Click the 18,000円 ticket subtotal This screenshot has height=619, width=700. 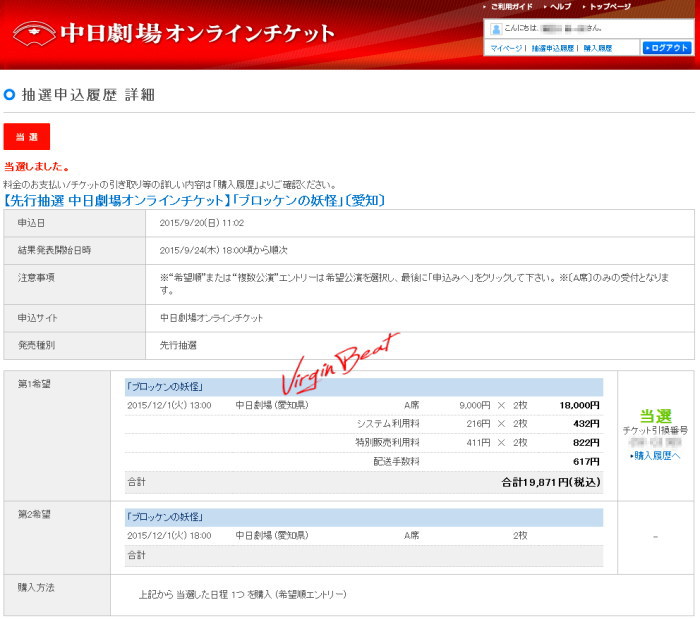[579, 406]
